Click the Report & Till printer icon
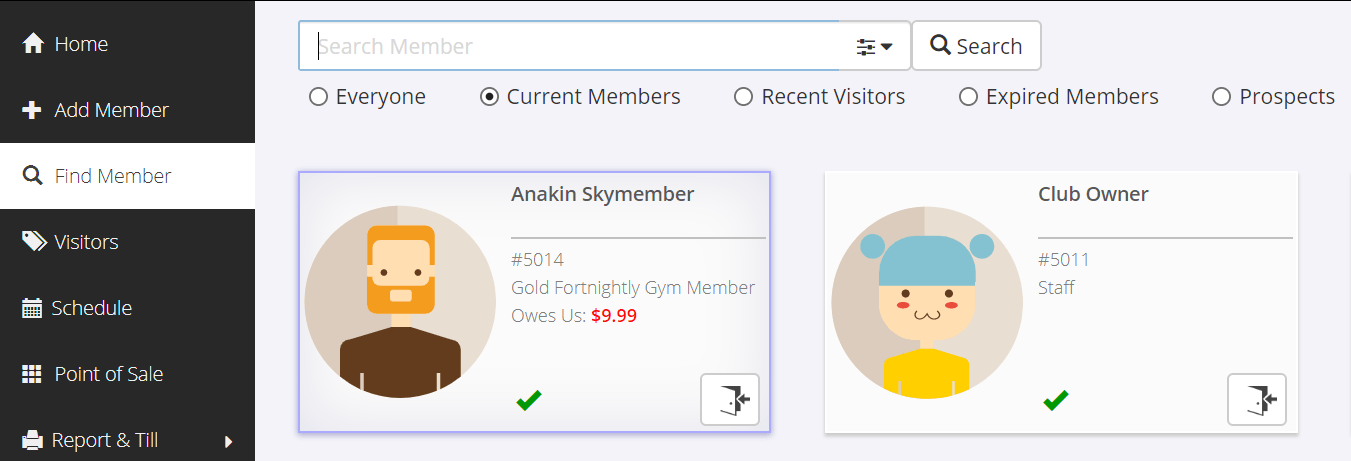The image size is (1351, 461). 33,440
